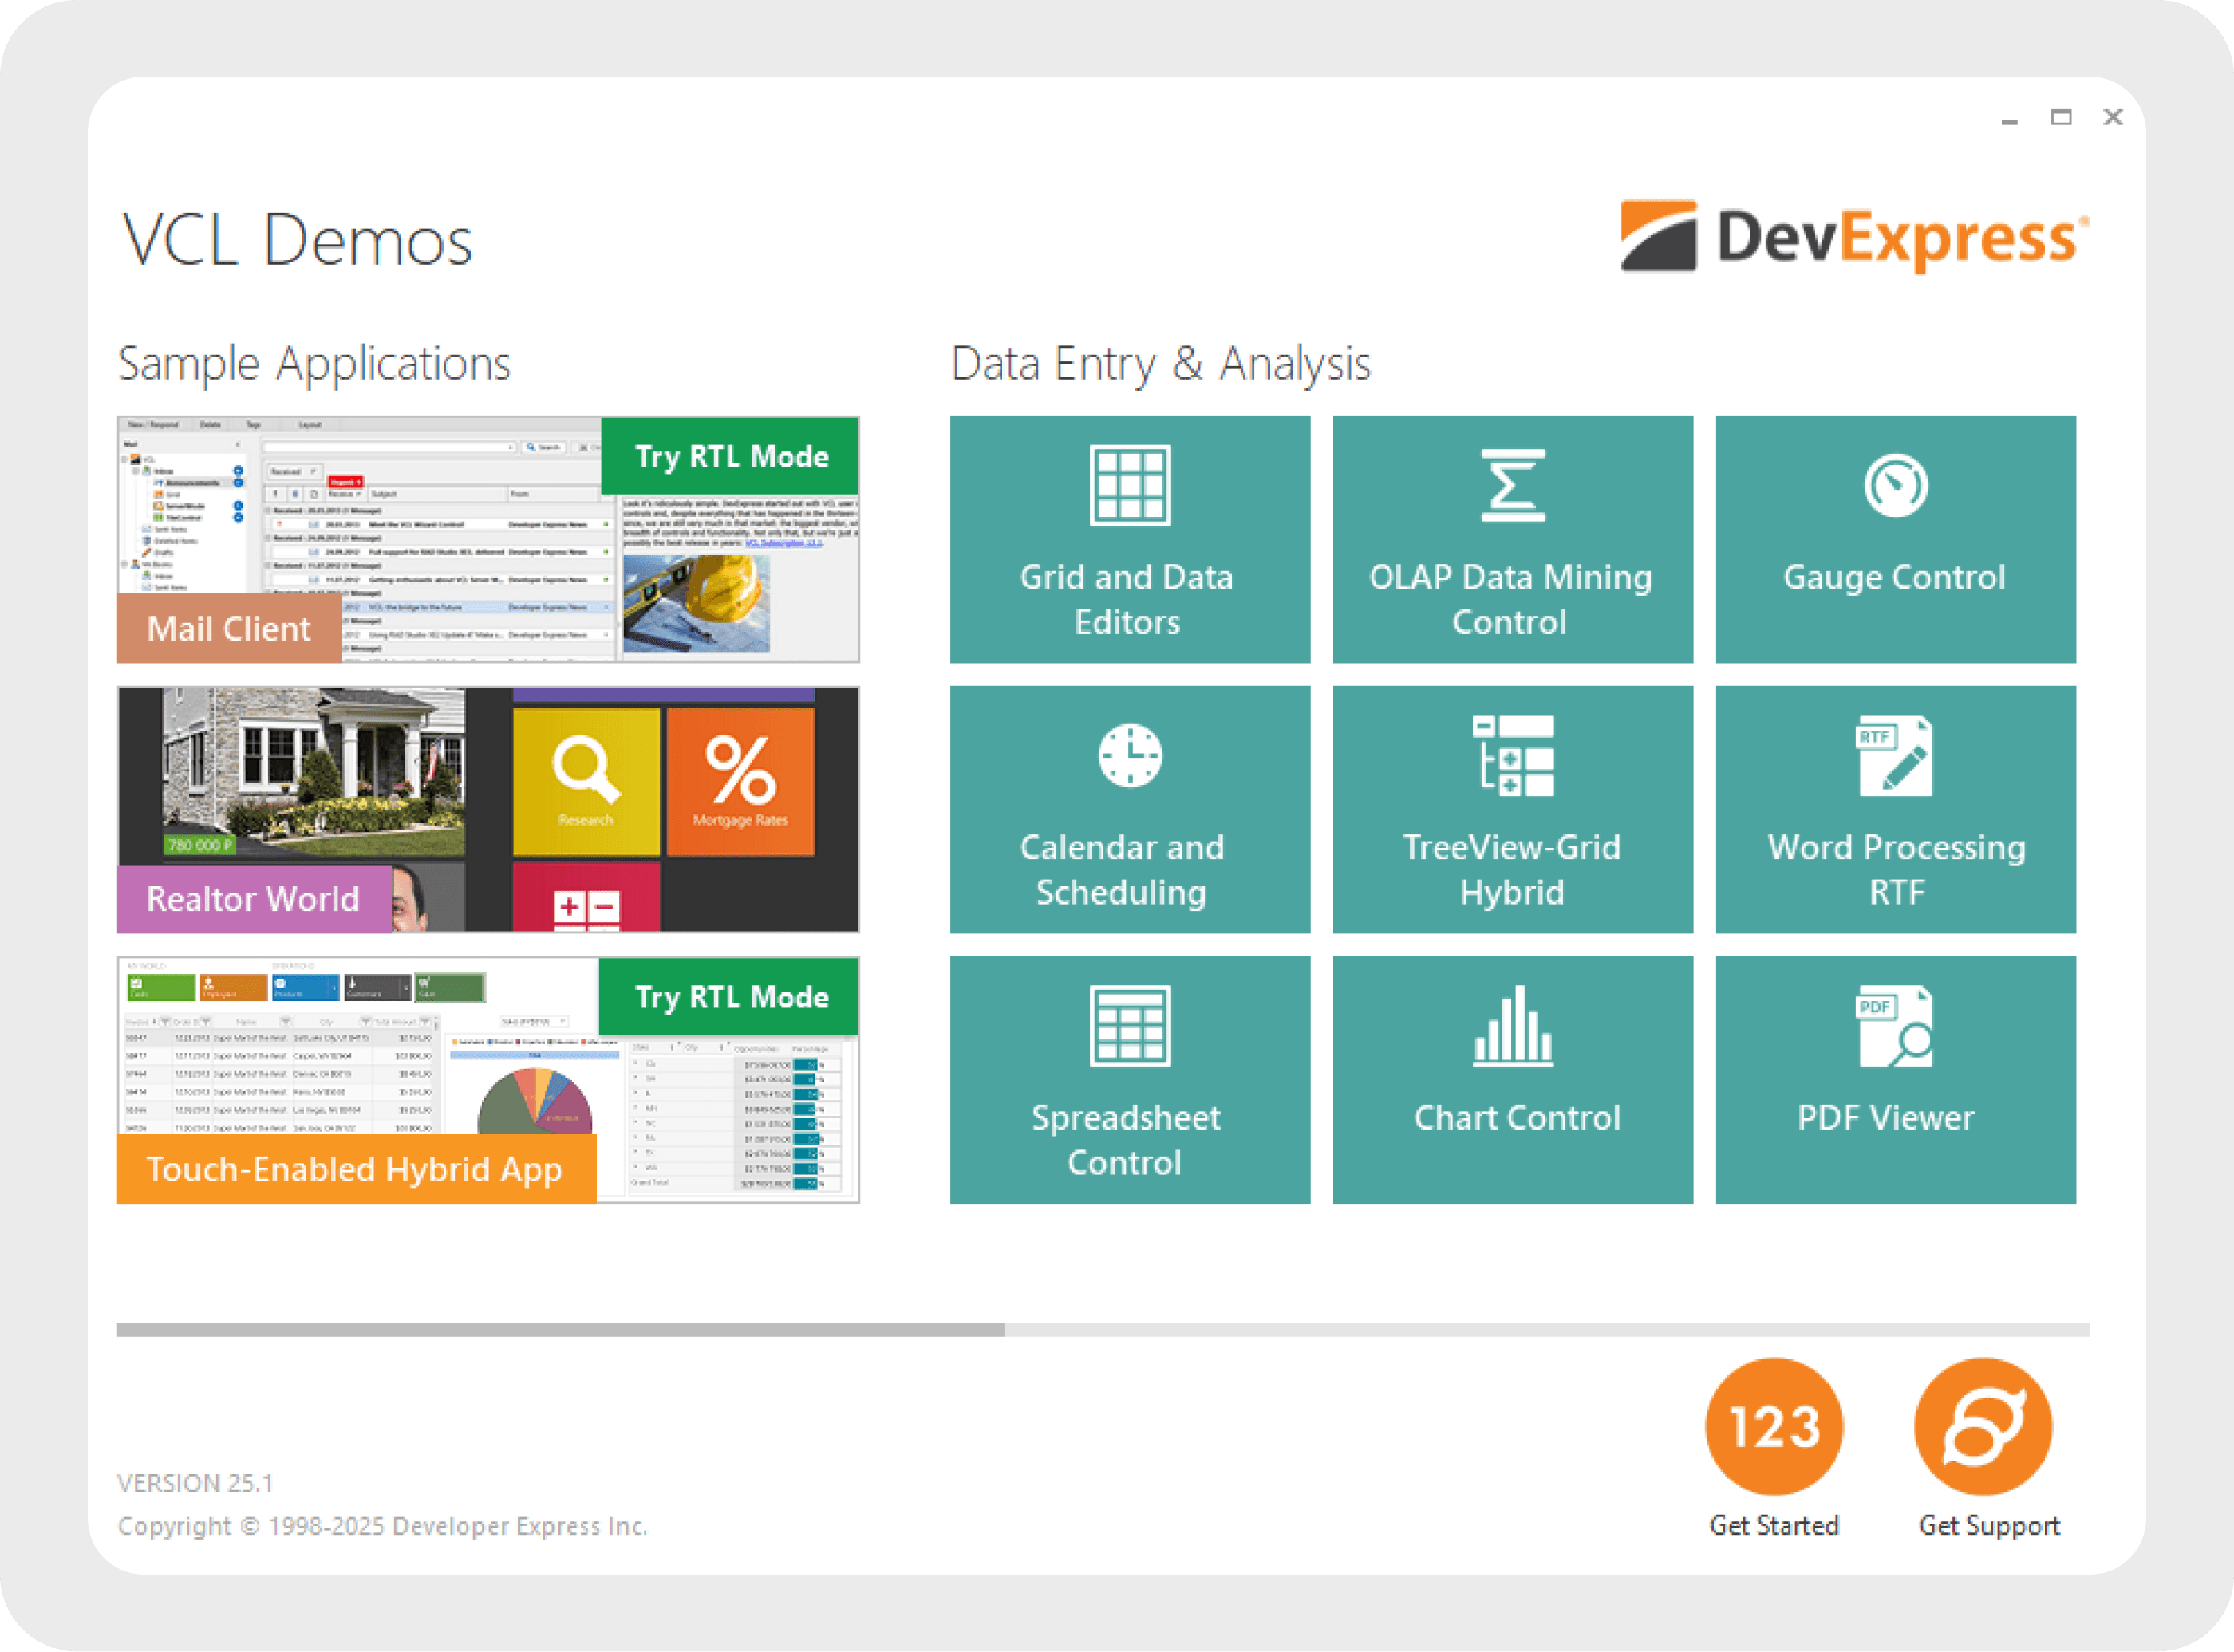Viewport: 2234px width, 1652px height.
Task: Select the TreeView-Grid Hybrid tree icon
Action: coord(1512,756)
